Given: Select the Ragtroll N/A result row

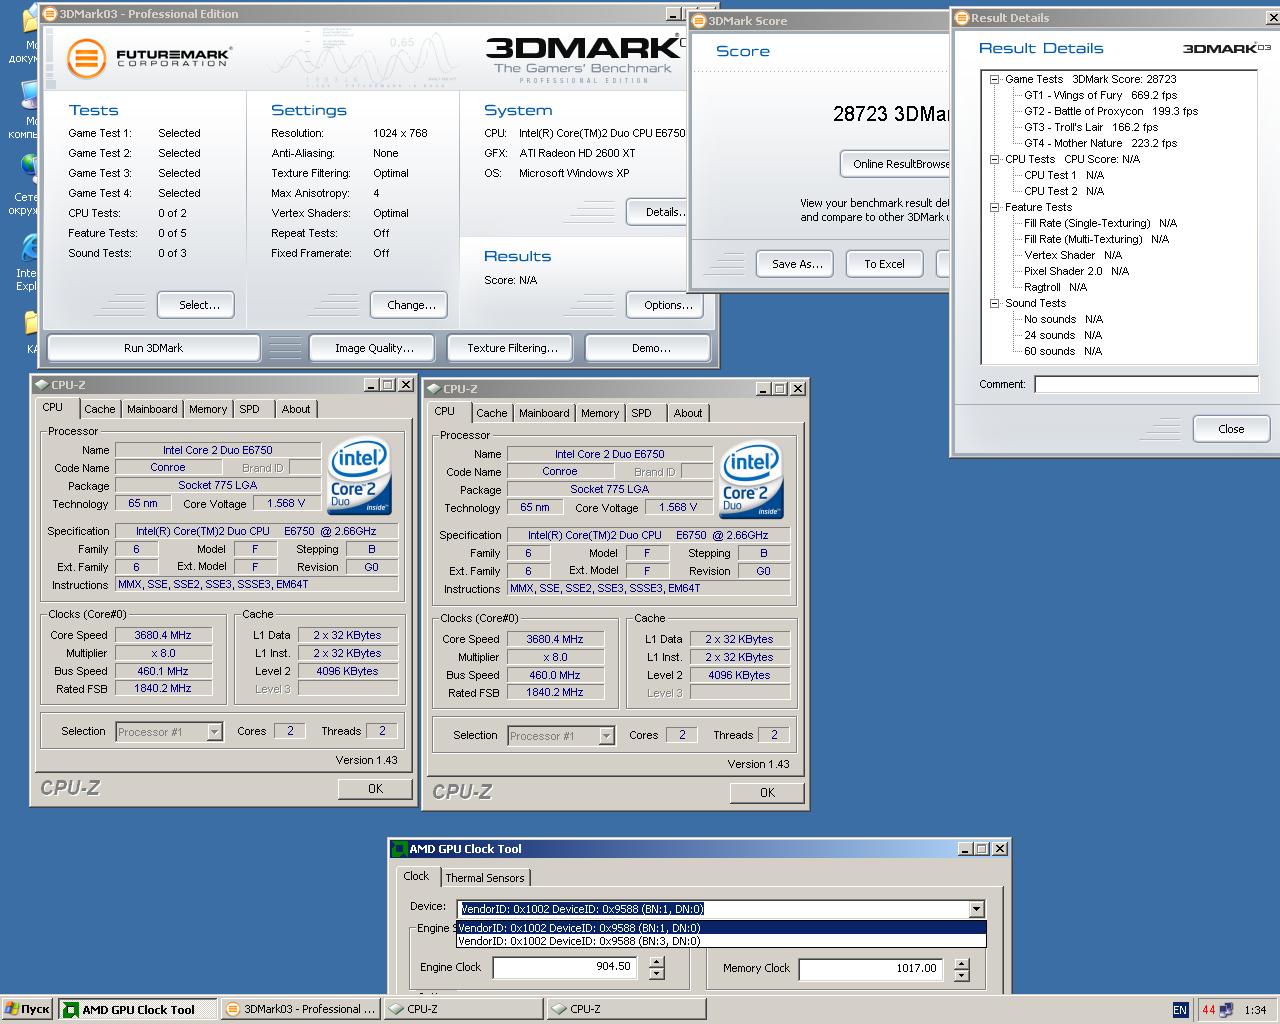Looking at the screenshot, I should (1055, 287).
